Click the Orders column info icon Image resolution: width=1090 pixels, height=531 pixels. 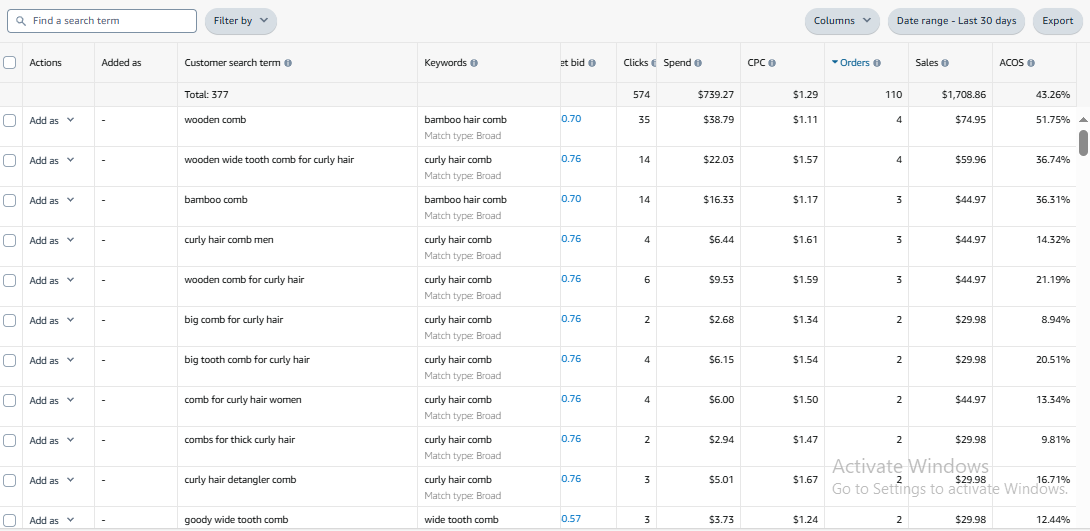click(877, 63)
